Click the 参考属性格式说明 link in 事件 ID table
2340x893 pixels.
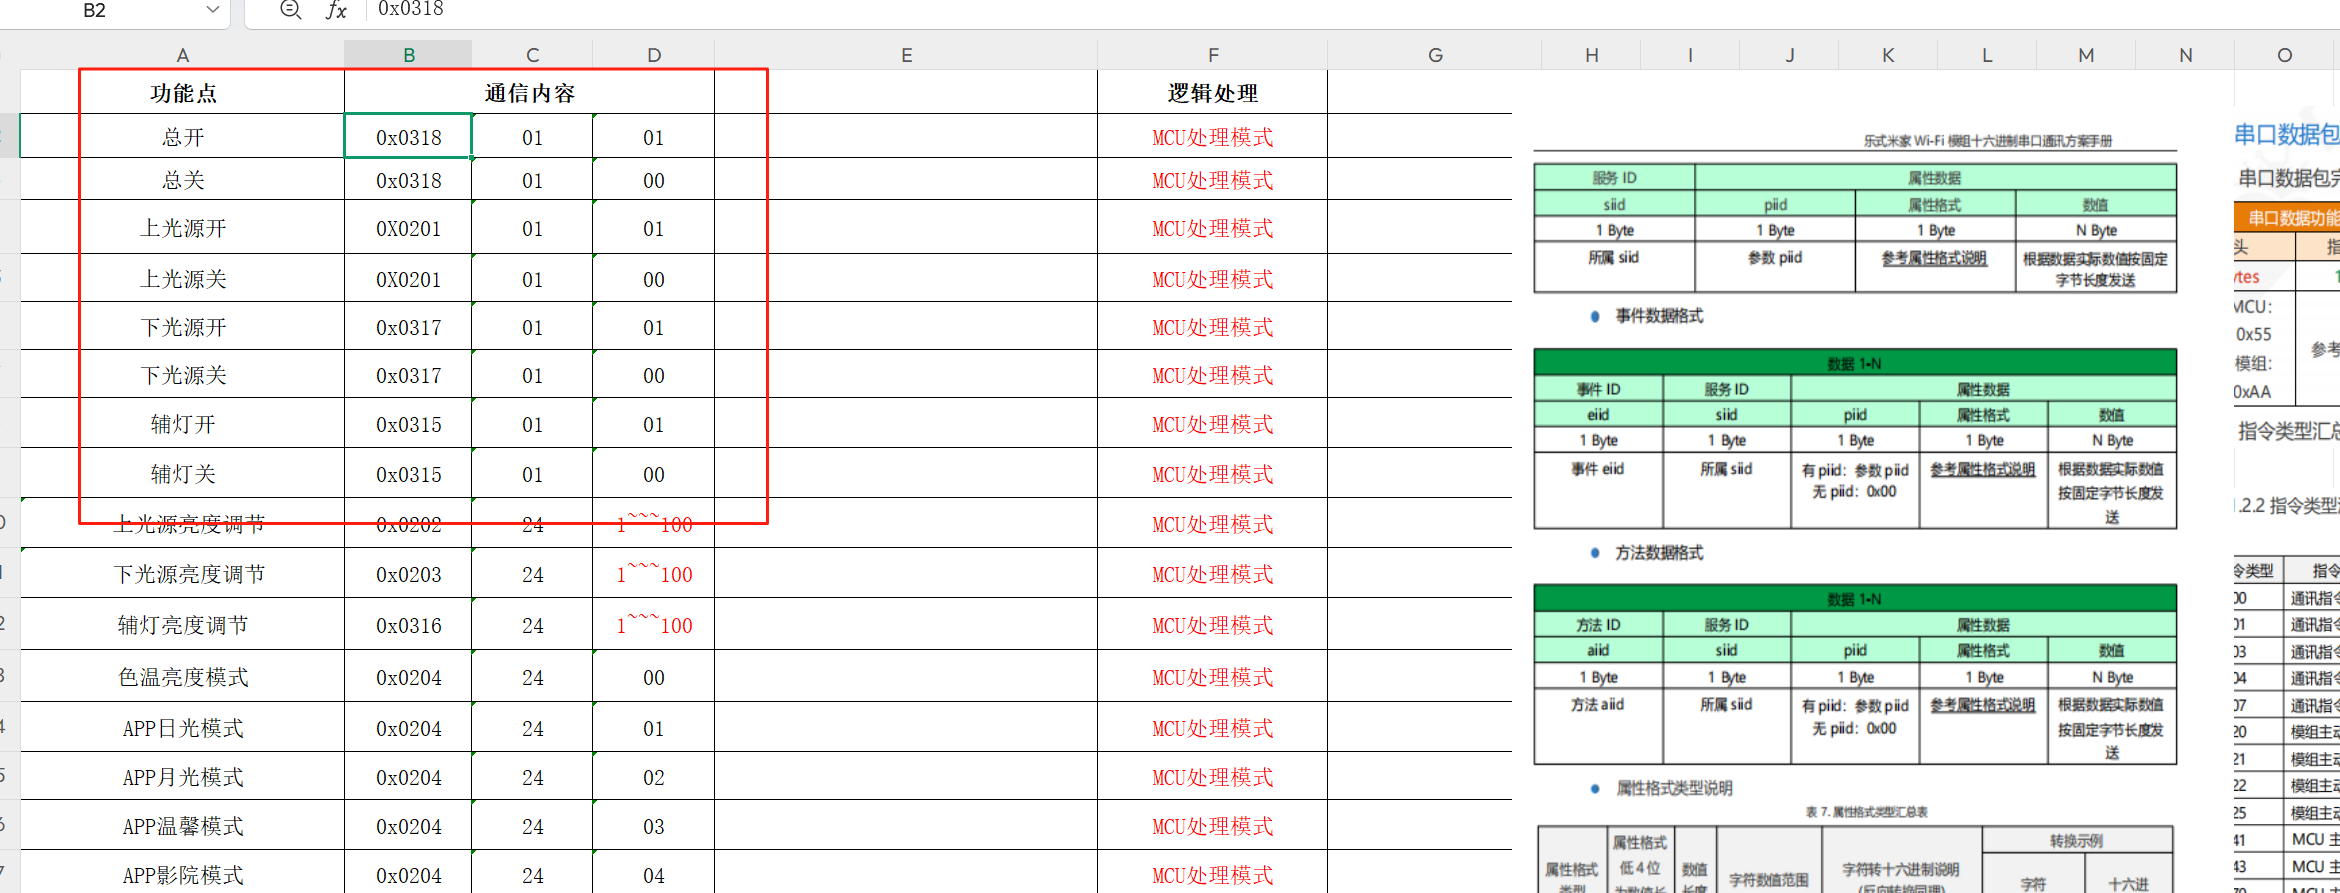point(1982,469)
